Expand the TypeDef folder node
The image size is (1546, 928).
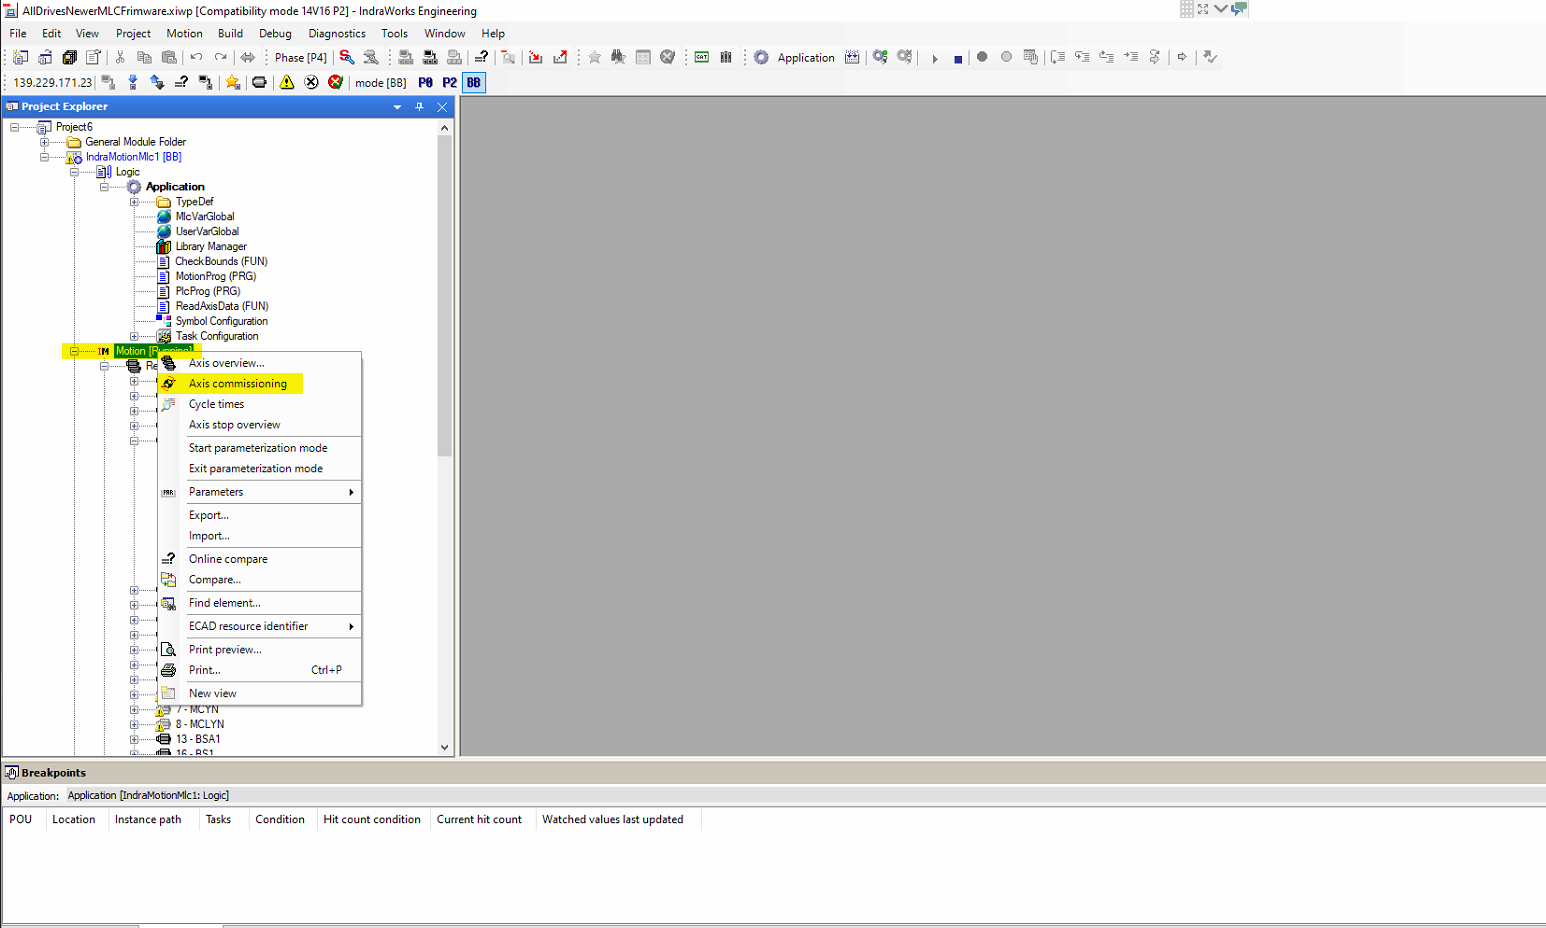coord(134,202)
